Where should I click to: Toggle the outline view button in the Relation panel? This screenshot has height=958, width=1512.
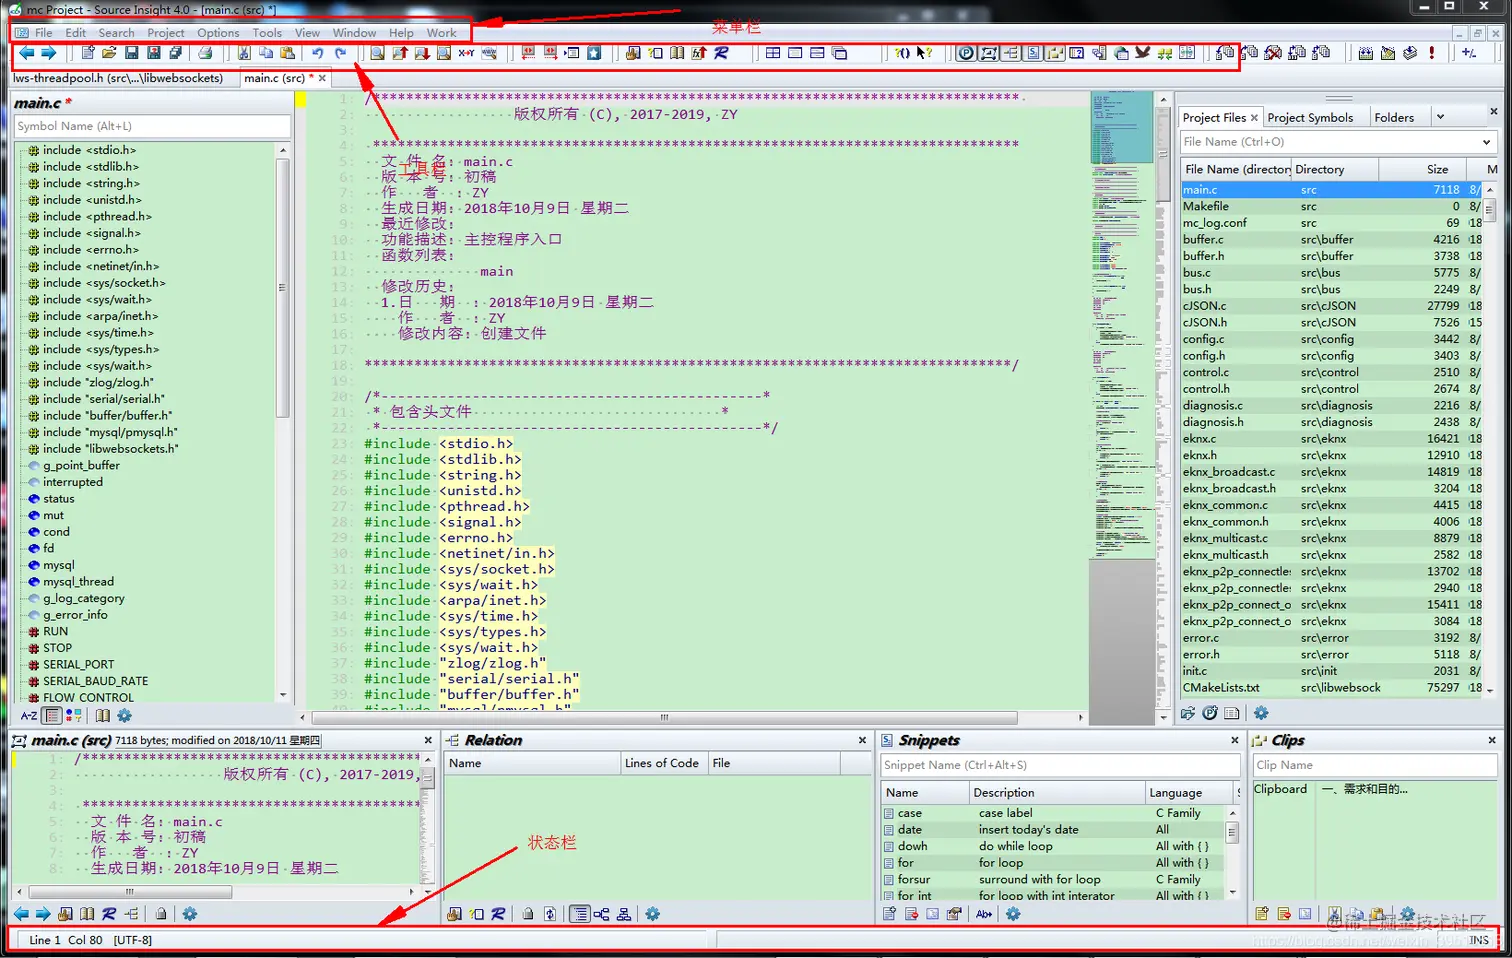[x=580, y=914]
